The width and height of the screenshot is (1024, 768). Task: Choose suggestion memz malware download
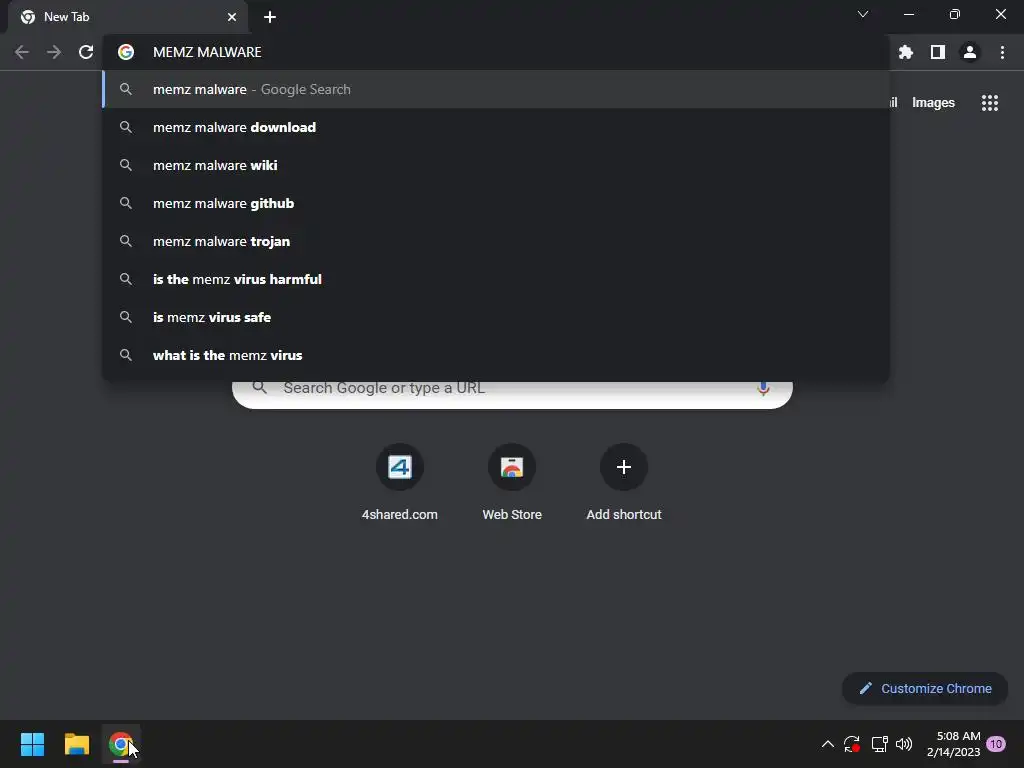point(496,127)
